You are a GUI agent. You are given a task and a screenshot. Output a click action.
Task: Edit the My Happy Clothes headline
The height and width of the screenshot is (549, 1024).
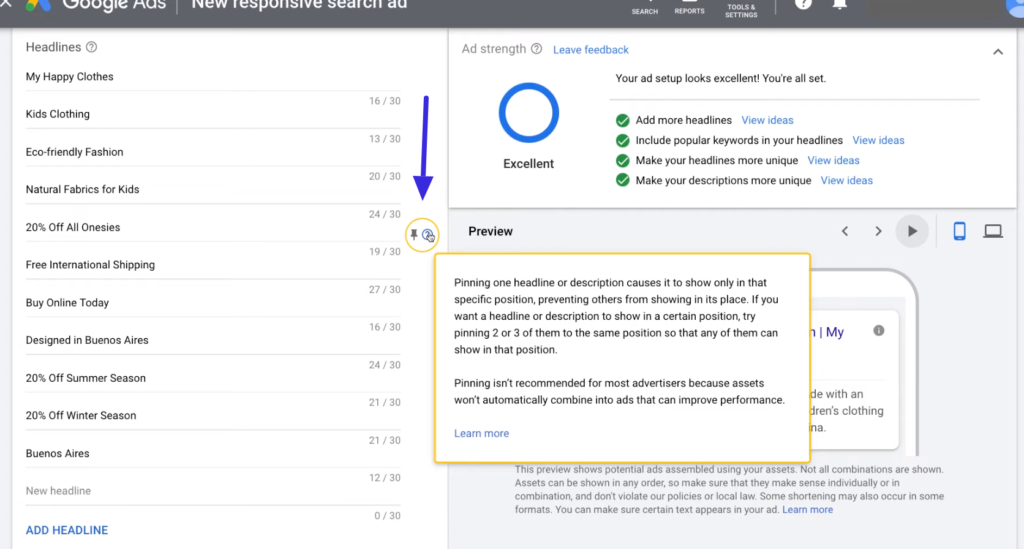point(213,77)
